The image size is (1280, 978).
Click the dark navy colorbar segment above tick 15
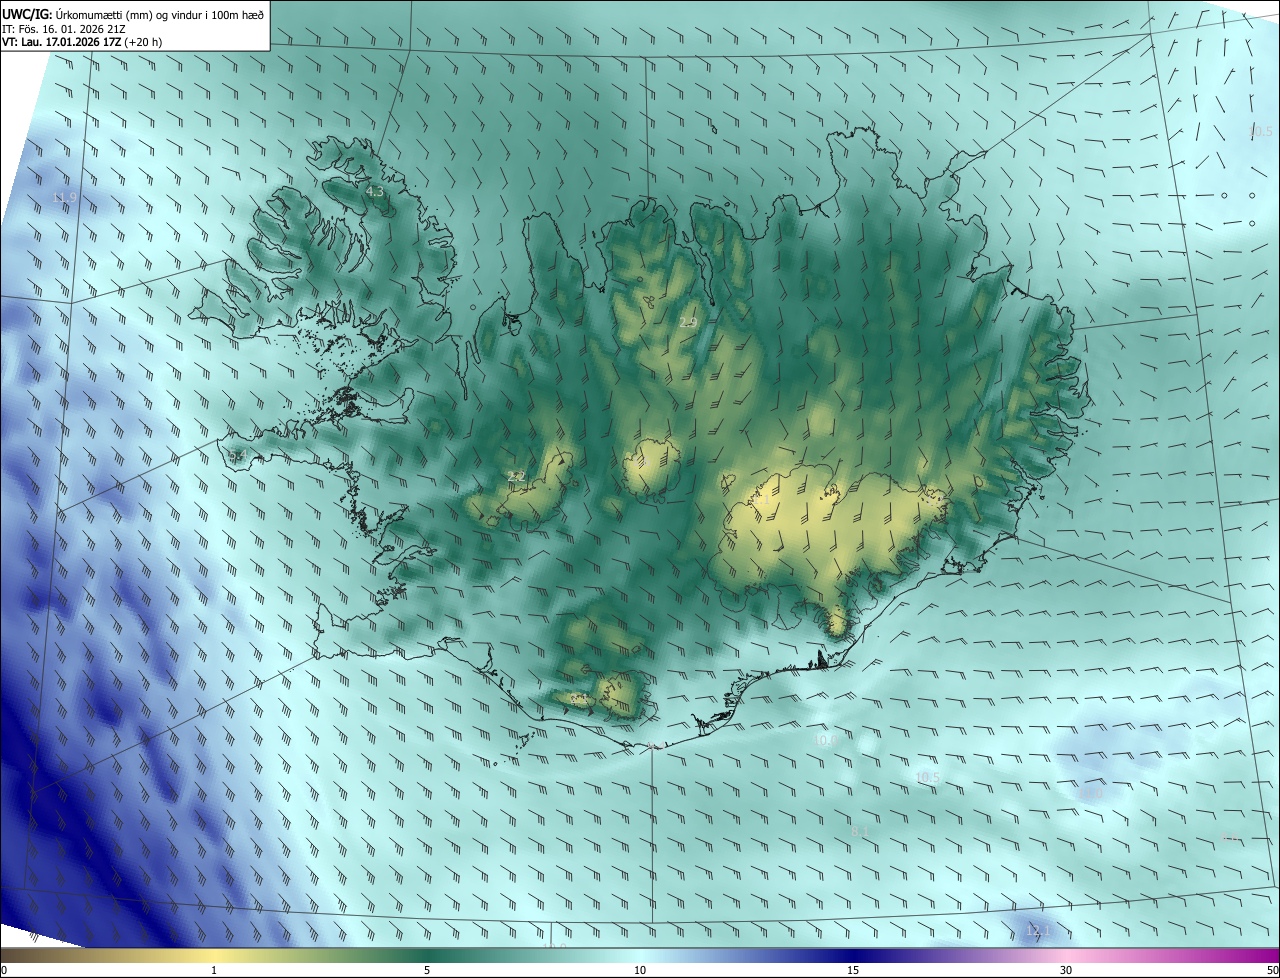coord(853,955)
